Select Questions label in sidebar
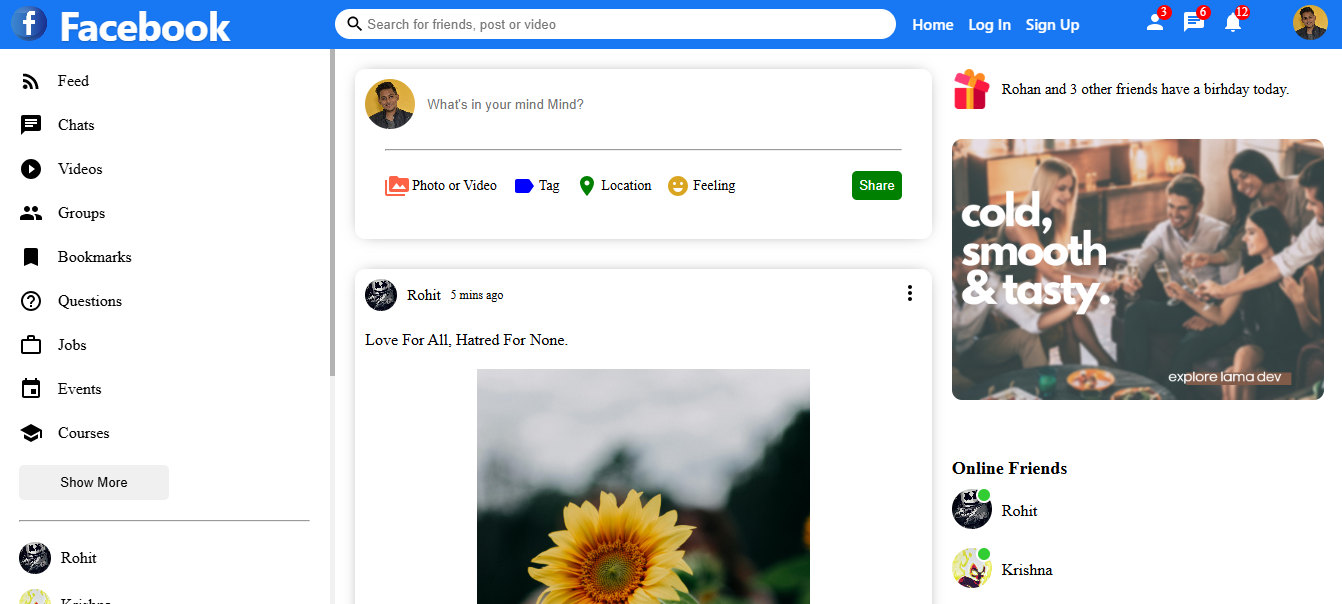 coord(90,301)
